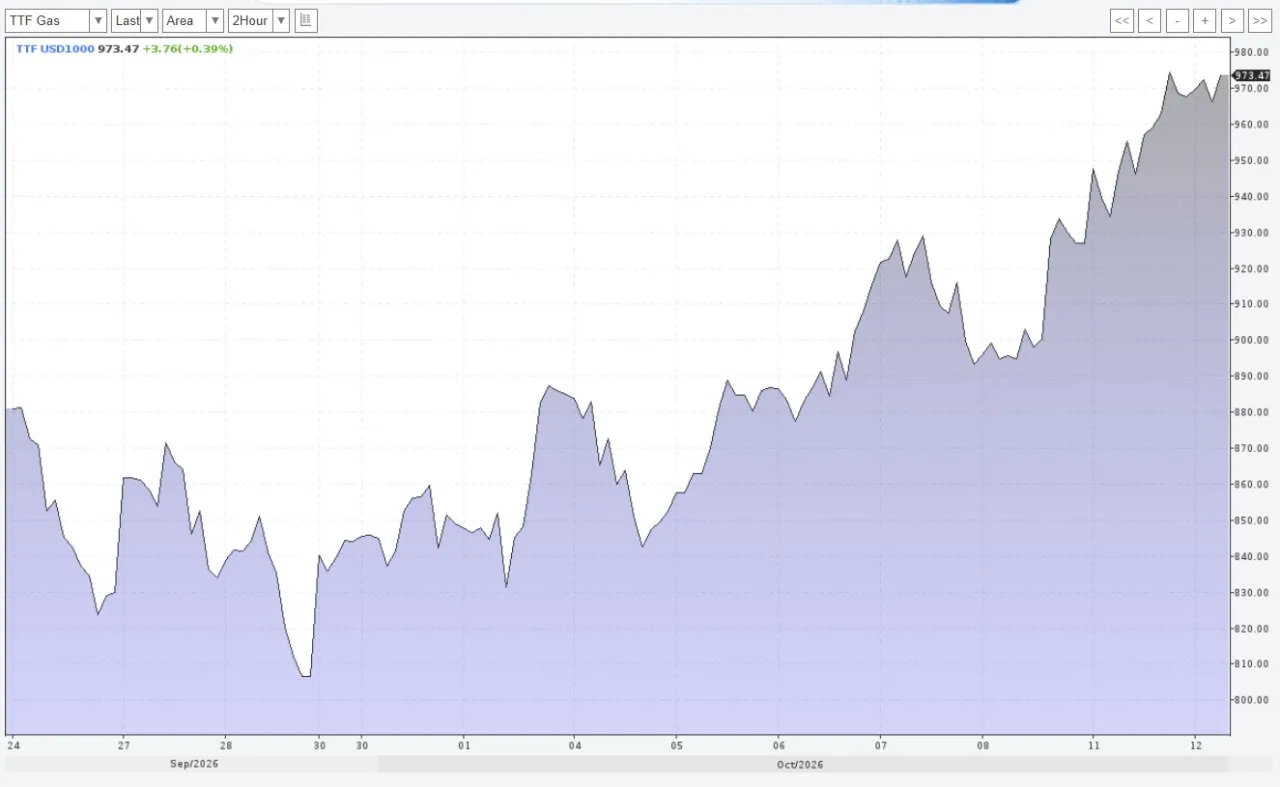This screenshot has width=1280, height=787.
Task: Step chart forward with > button
Action: click(1232, 20)
